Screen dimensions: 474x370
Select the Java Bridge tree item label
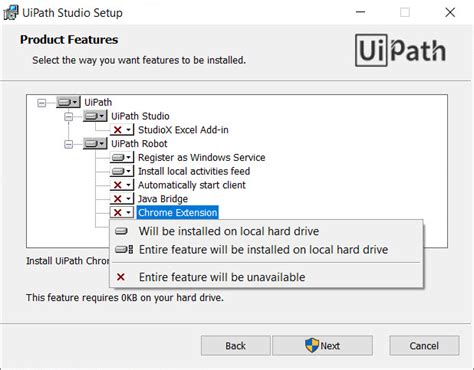[163, 199]
